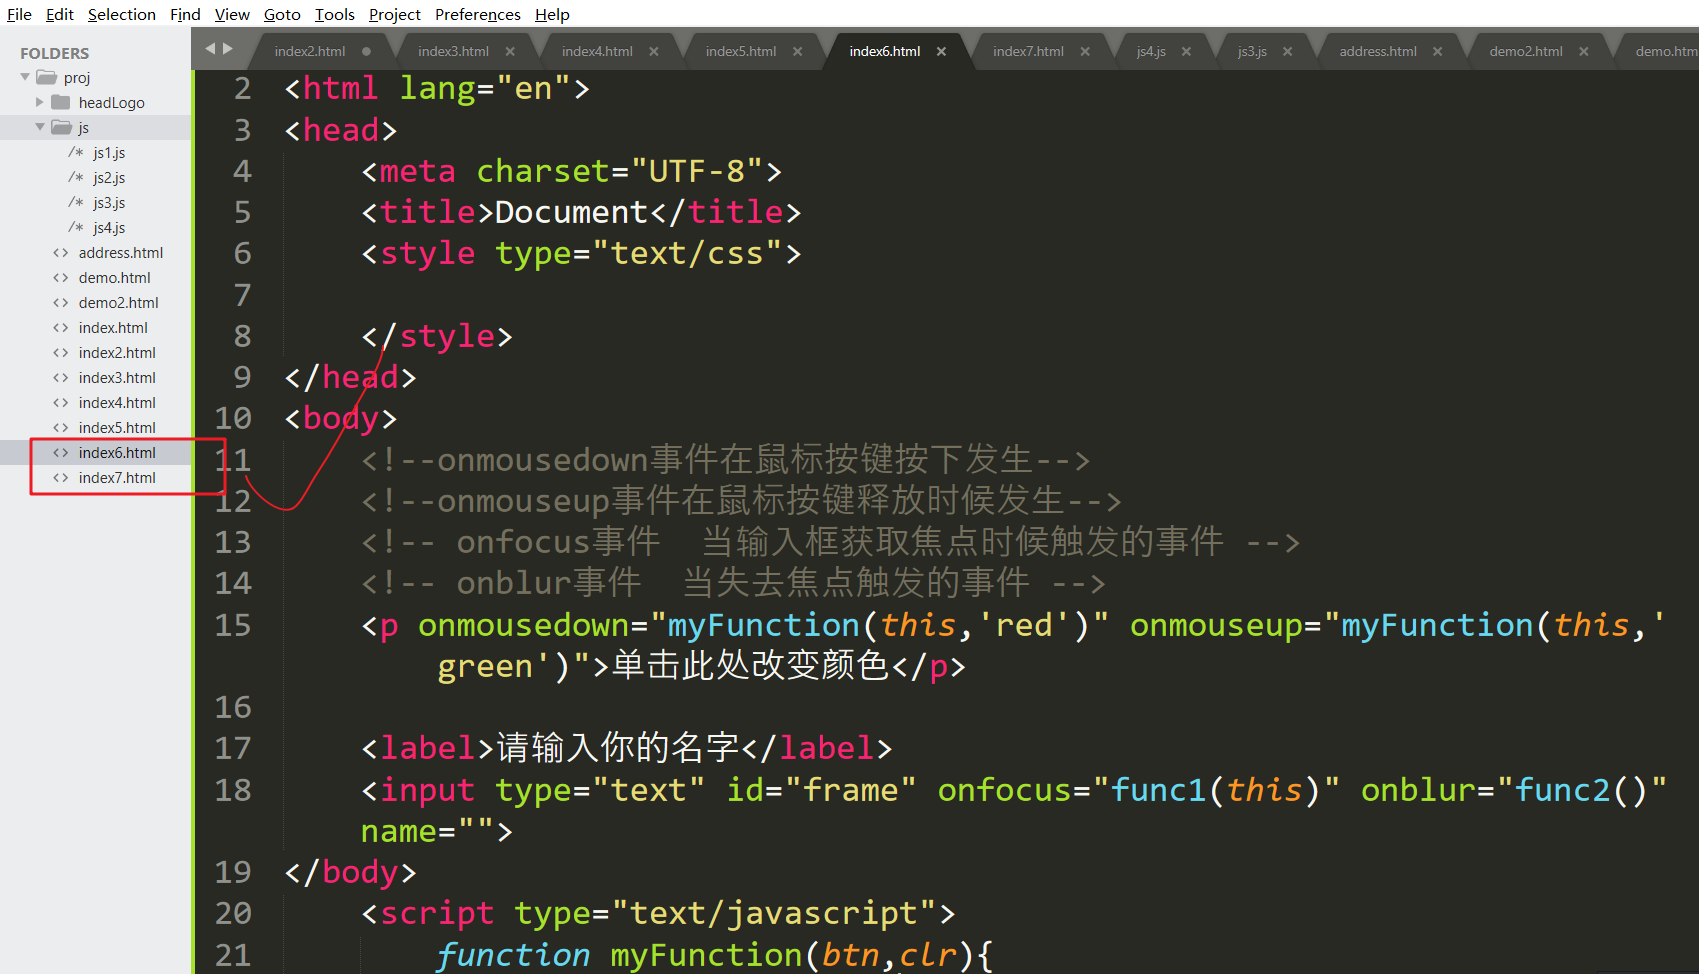Open the Help menu
This screenshot has height=974, width=1699.
552,14
